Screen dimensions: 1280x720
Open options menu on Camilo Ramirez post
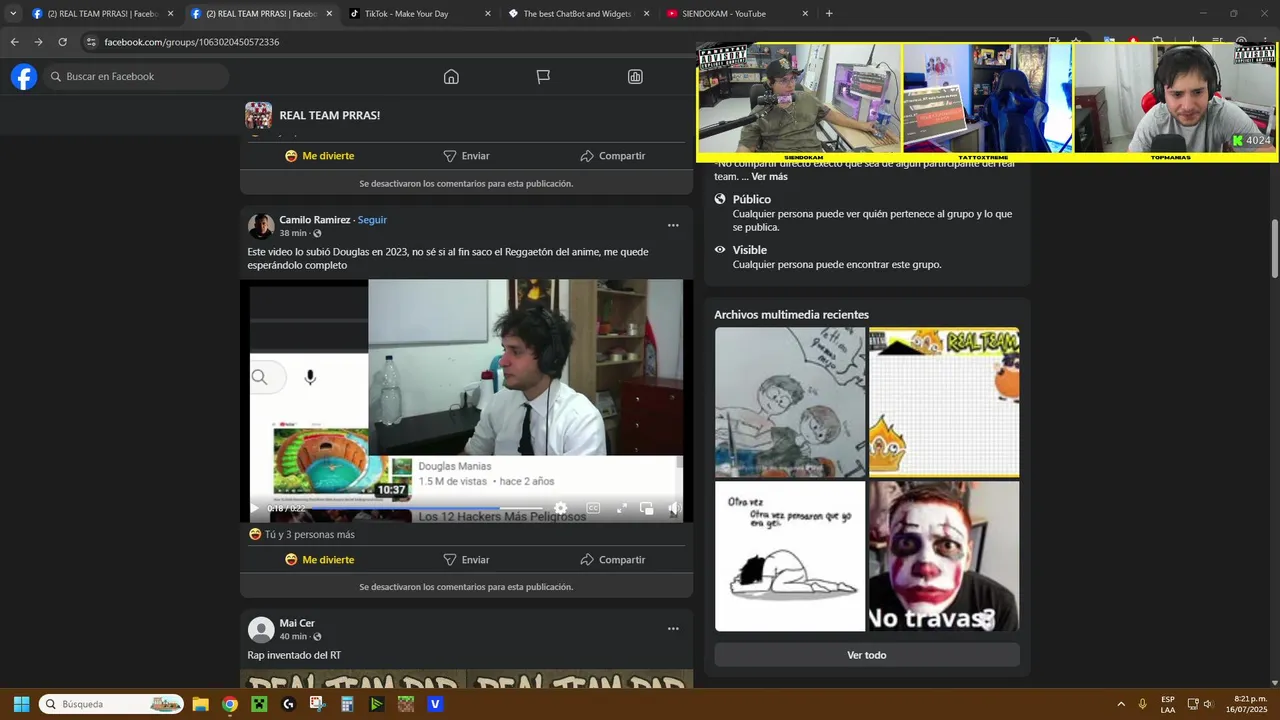coord(673,225)
